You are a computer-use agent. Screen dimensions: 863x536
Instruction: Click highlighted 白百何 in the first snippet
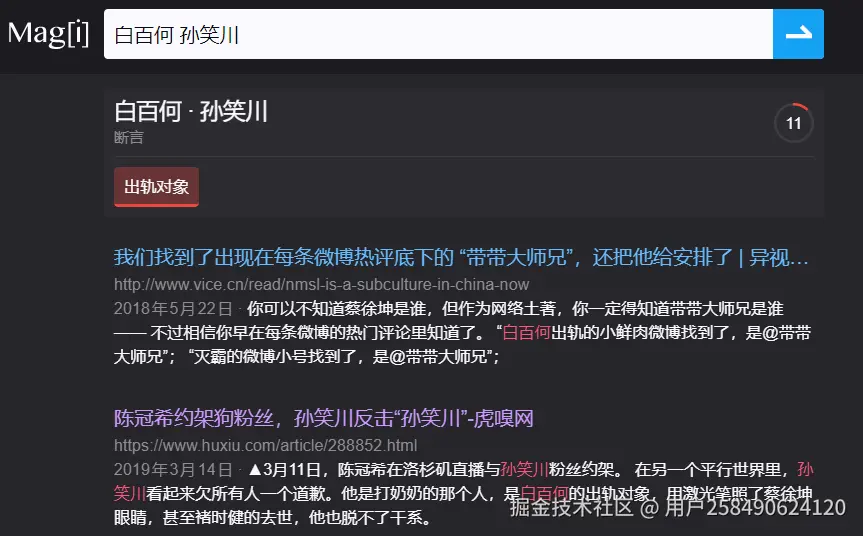(527, 333)
